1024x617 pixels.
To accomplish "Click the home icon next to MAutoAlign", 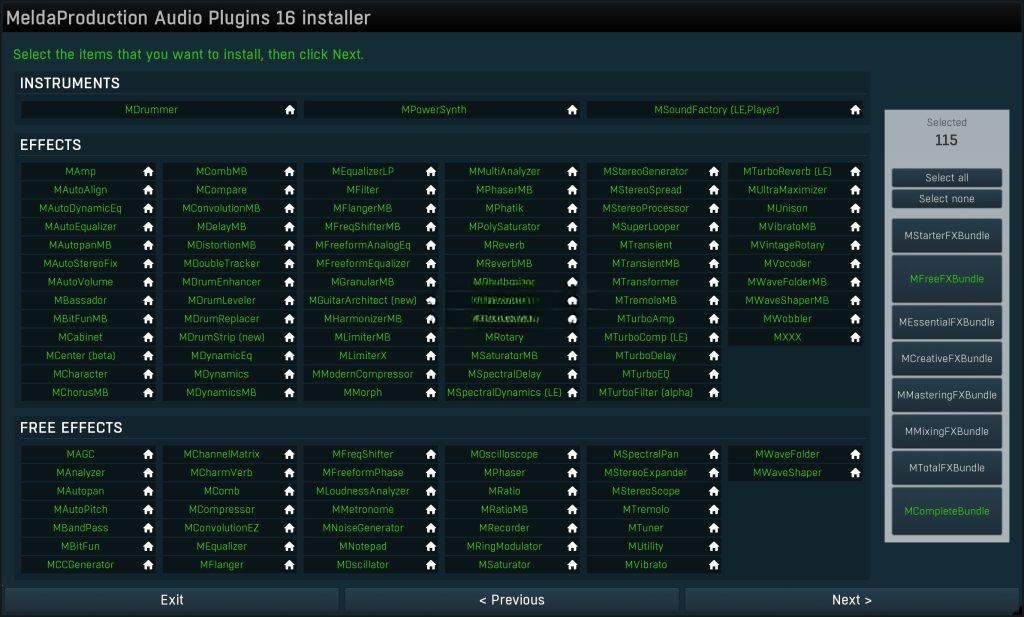I will point(148,190).
